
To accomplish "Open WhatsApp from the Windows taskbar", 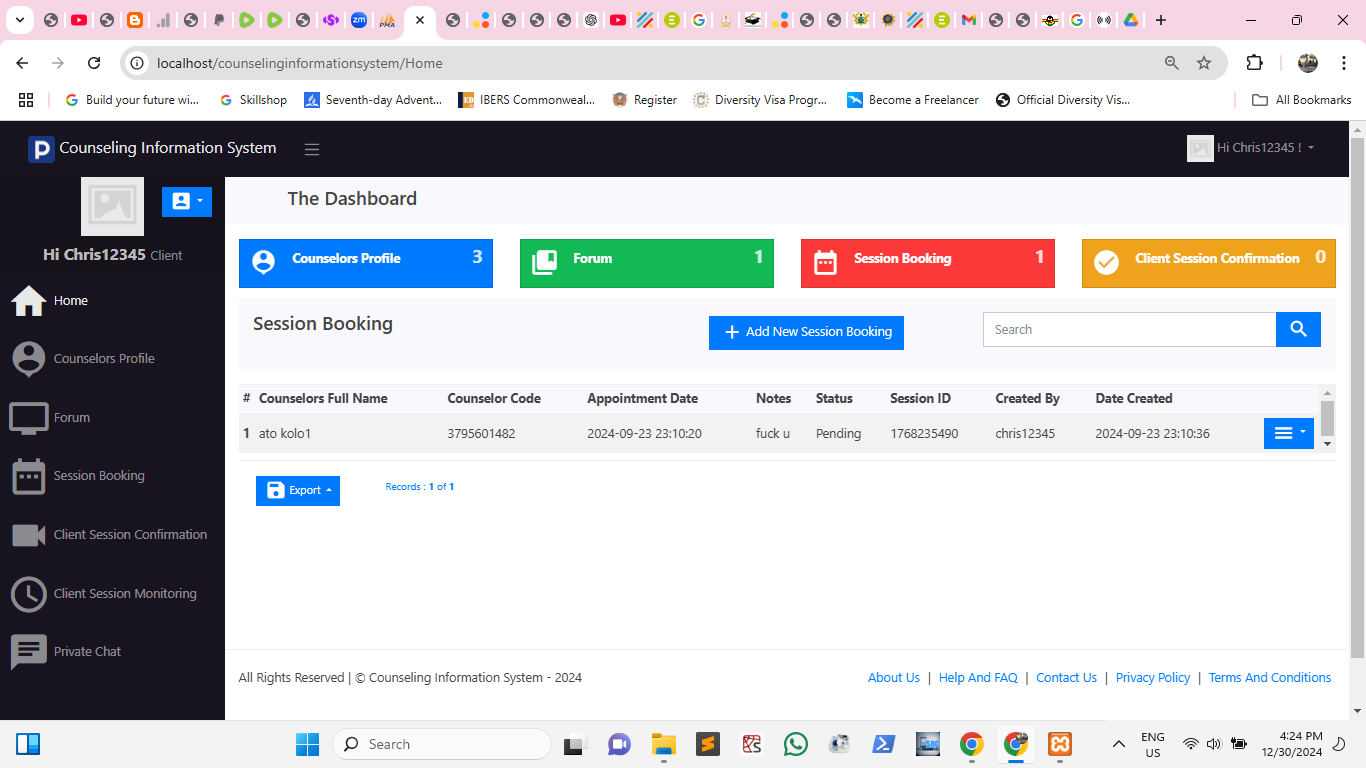I will (x=796, y=744).
